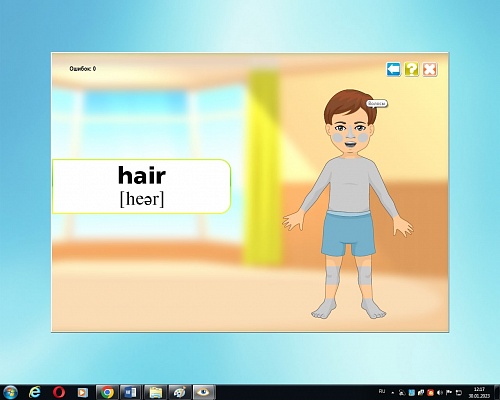Open the Opera browser from the taskbar
Image resolution: width=500 pixels, height=400 pixels.
[x=59, y=392]
